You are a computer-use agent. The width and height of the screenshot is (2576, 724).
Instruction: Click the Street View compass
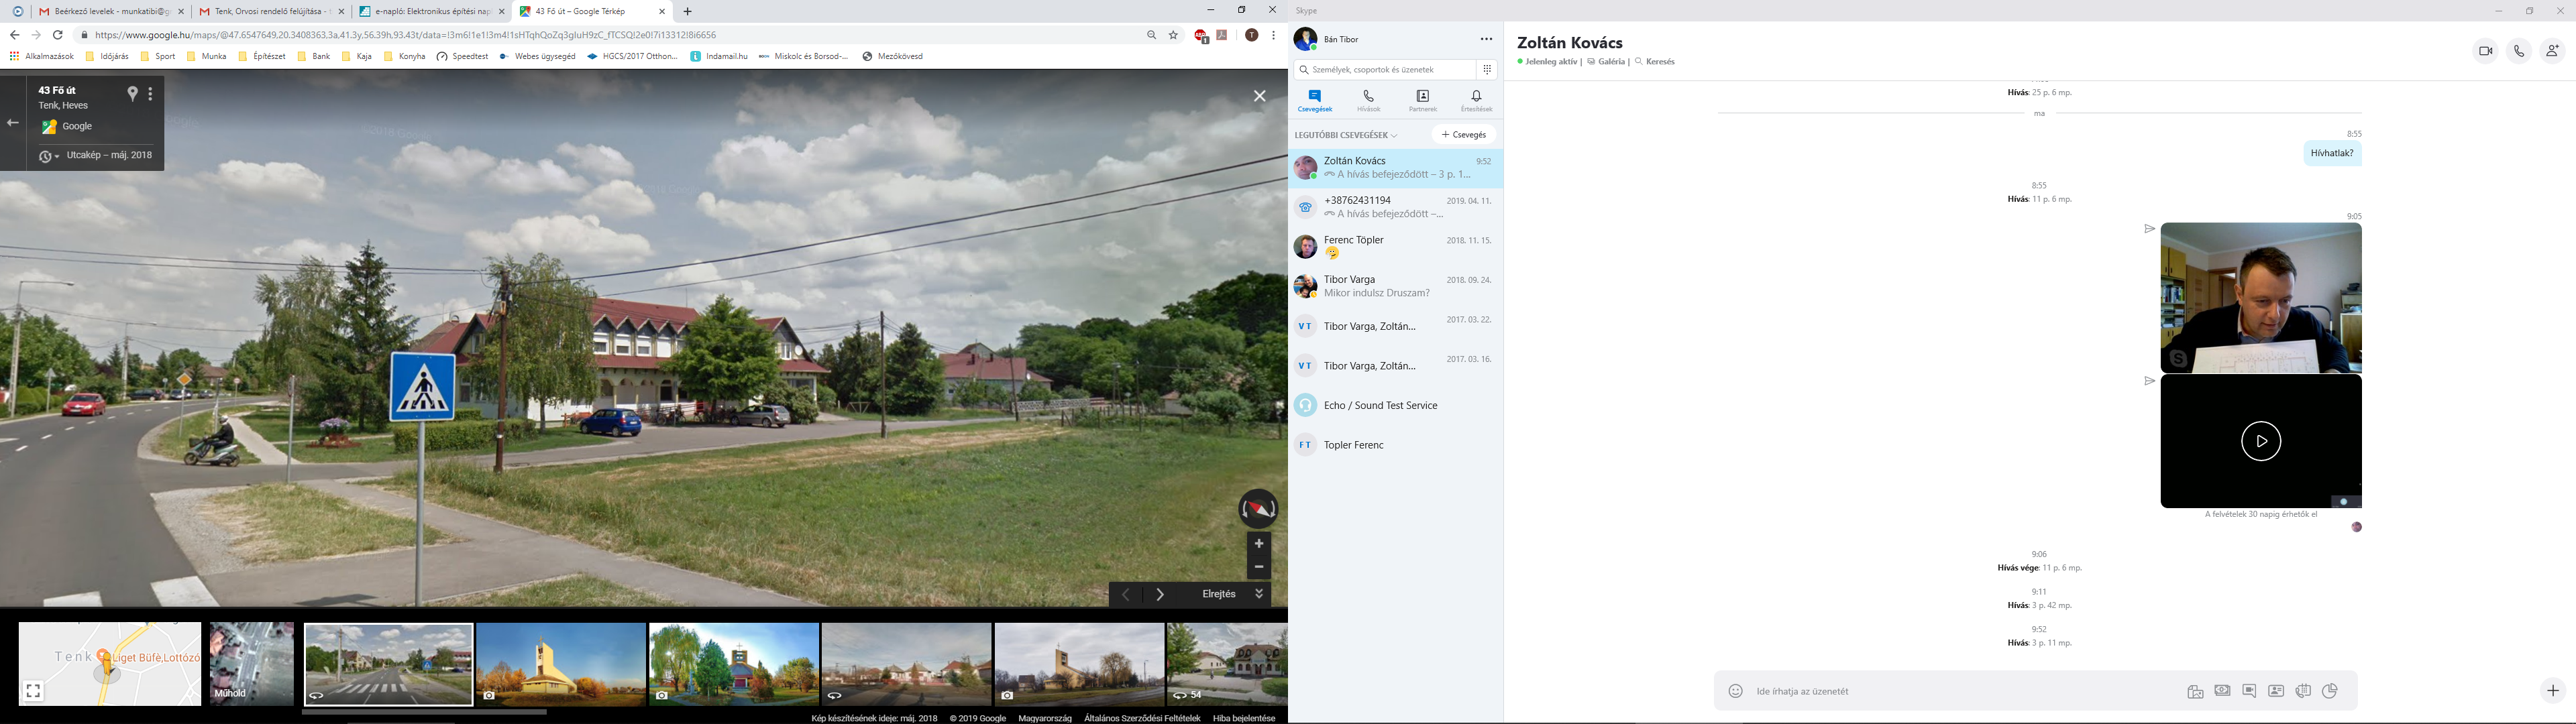point(1258,509)
